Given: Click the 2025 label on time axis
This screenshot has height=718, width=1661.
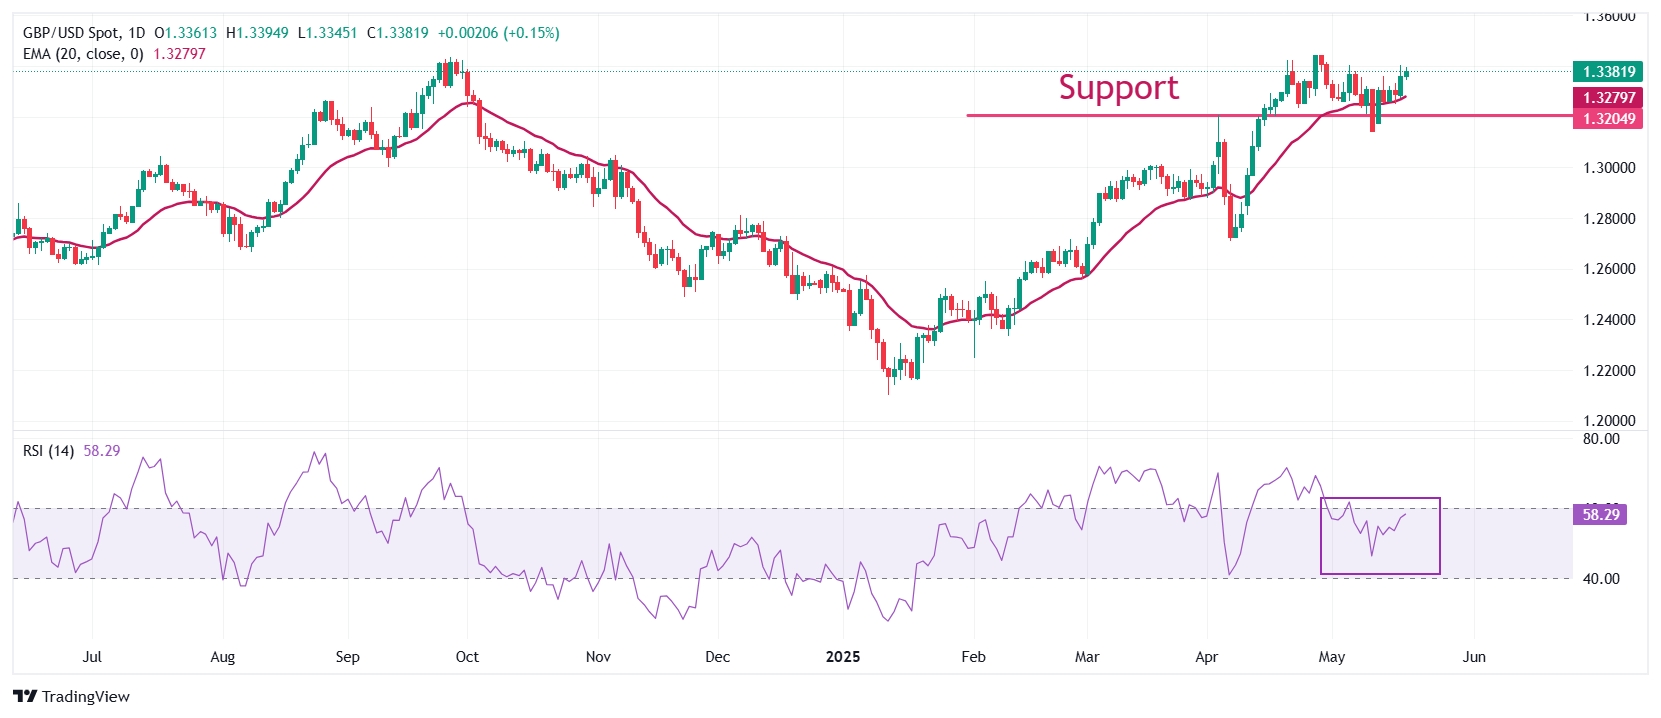Looking at the screenshot, I should tap(843, 657).
